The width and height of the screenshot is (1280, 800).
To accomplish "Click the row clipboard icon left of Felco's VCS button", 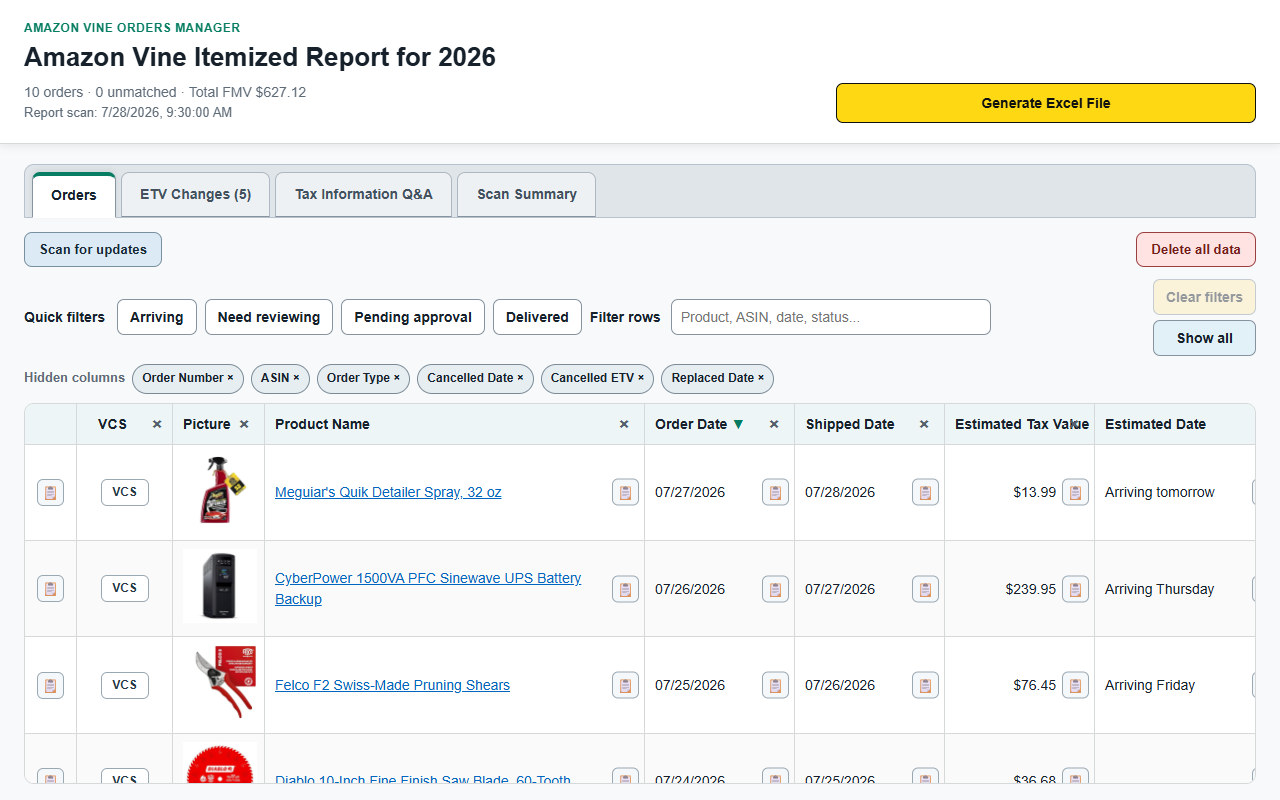I will pyautogui.click(x=50, y=685).
